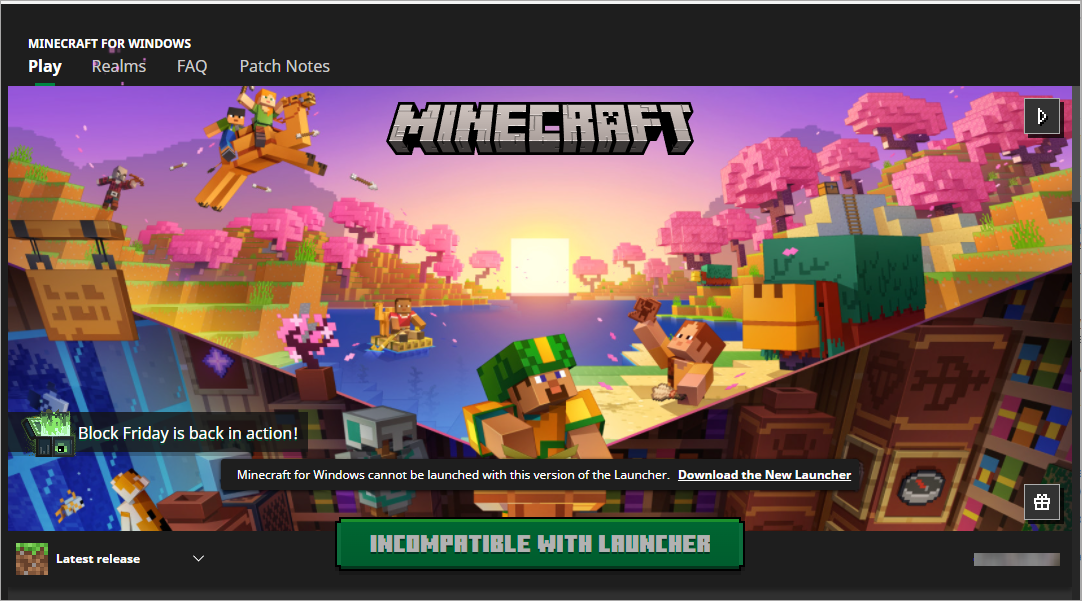Click Download the New Launcher link

(765, 475)
